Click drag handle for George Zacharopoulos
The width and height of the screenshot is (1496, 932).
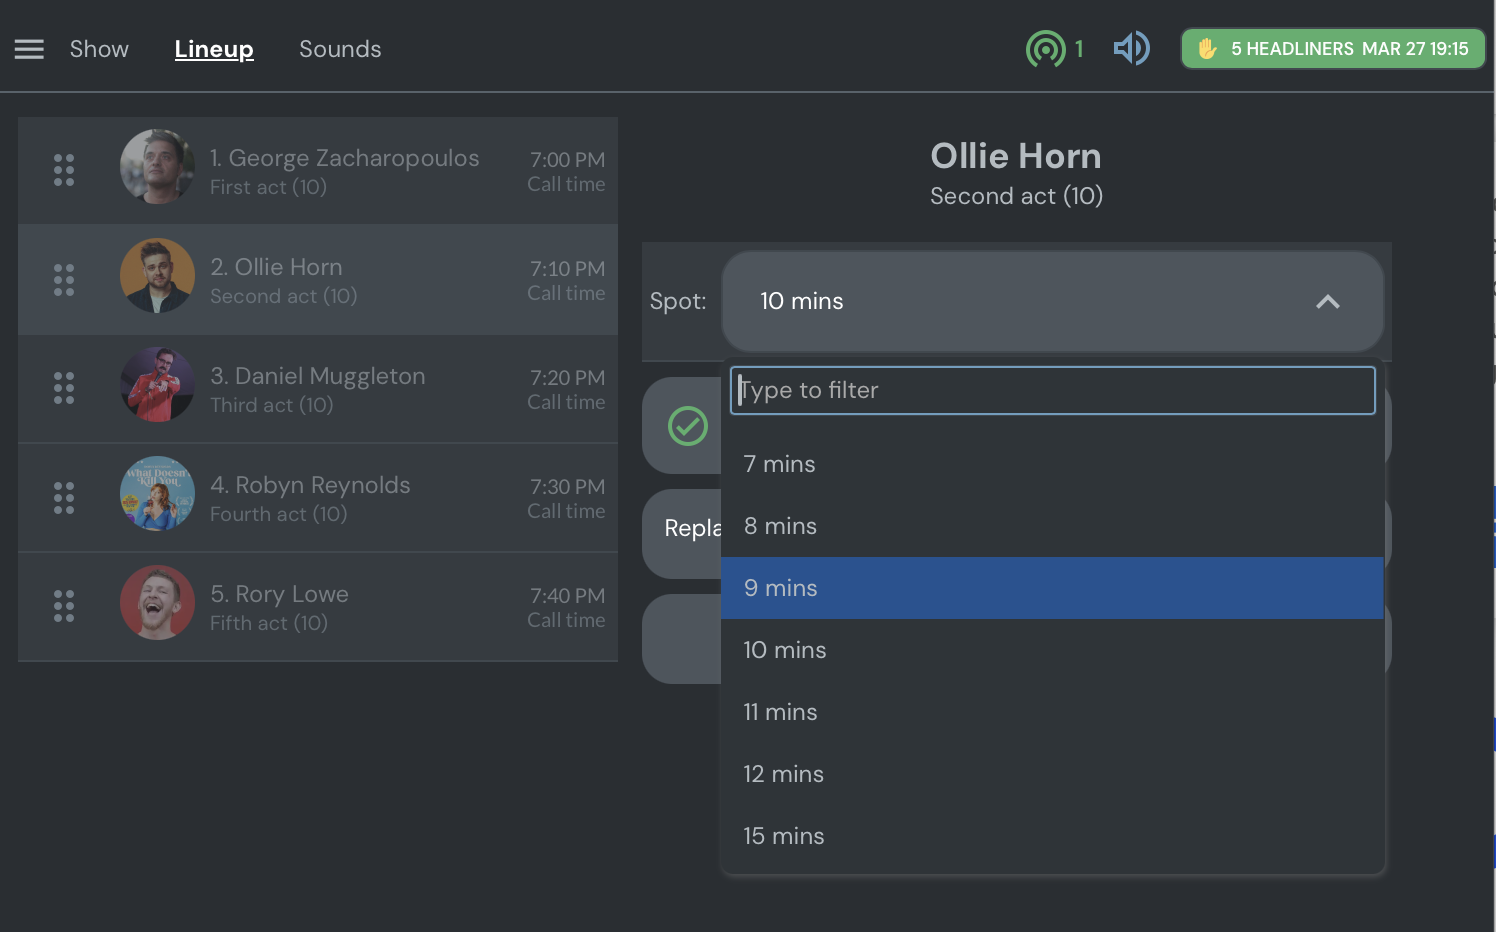(x=64, y=170)
